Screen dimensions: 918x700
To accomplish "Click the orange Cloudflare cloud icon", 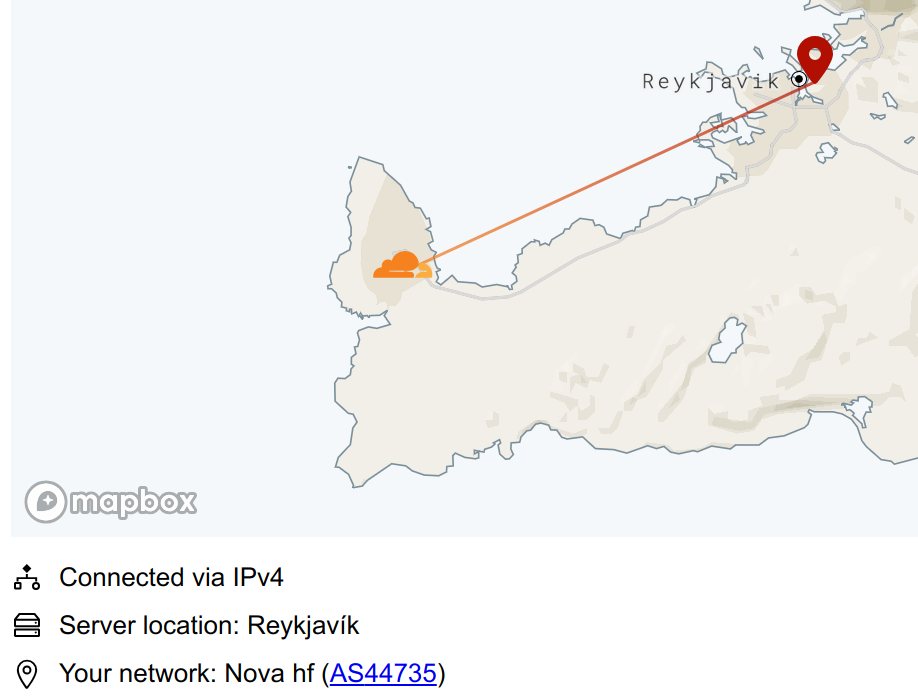I will coord(402,266).
